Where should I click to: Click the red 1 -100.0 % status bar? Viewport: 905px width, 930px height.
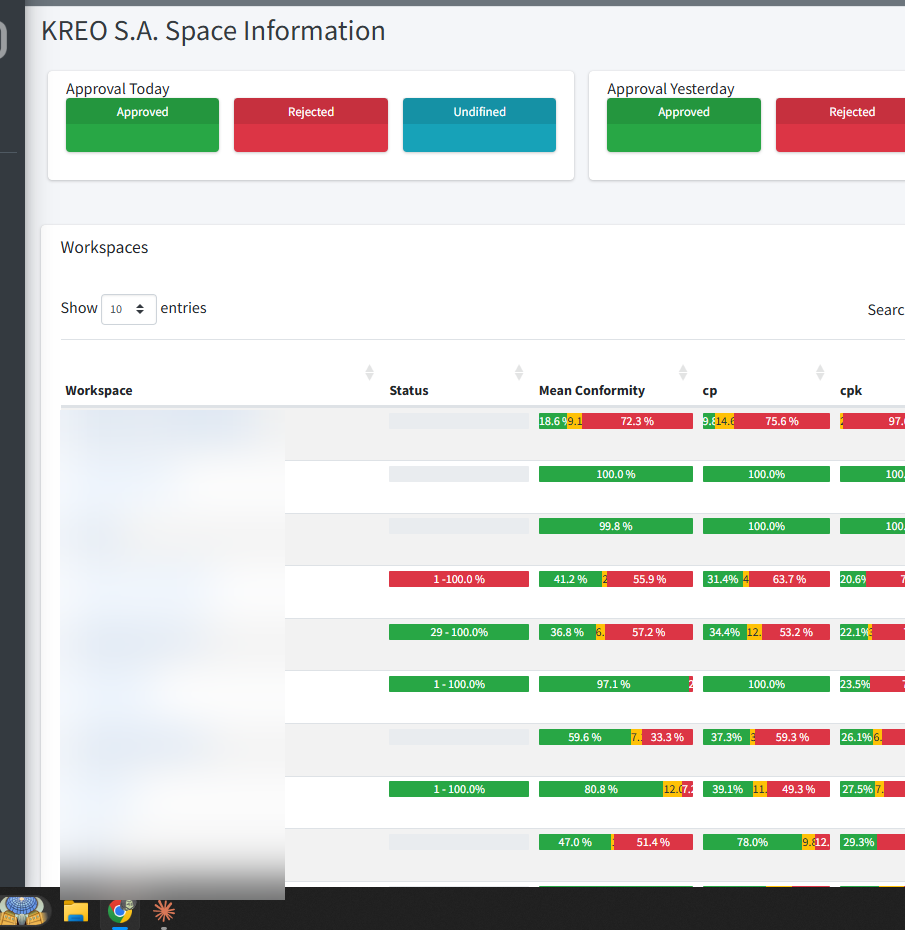click(459, 579)
